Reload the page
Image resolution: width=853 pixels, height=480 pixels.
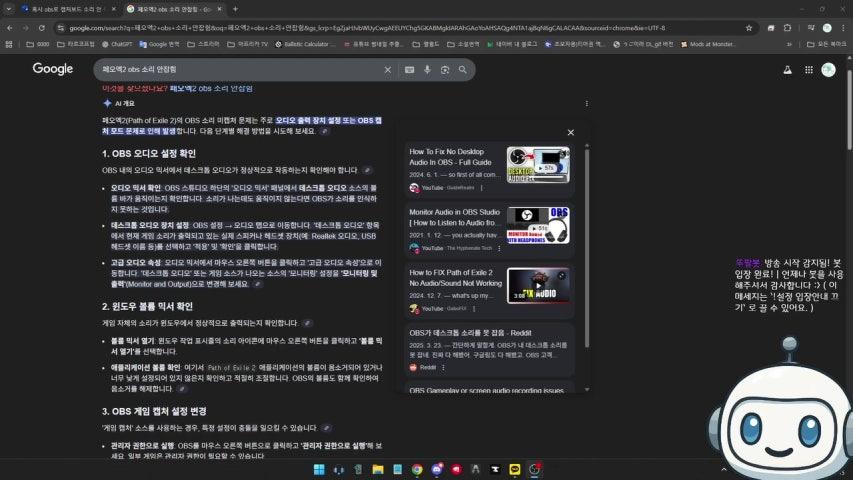(x=41, y=28)
